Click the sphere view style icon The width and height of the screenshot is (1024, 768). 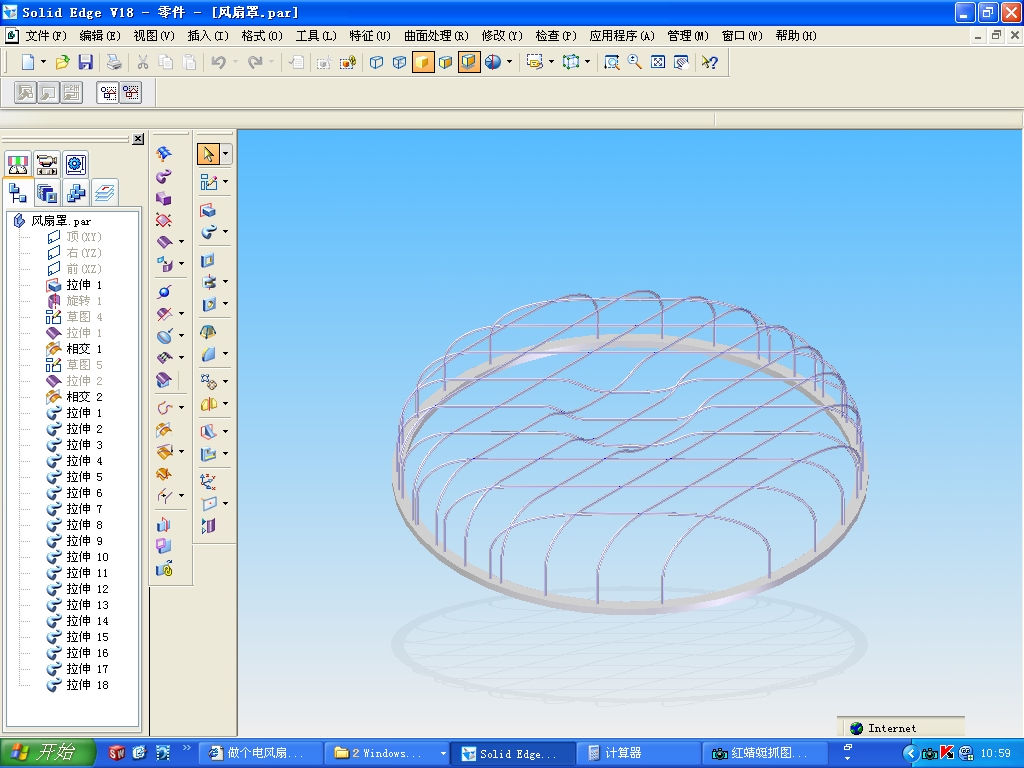(493, 62)
